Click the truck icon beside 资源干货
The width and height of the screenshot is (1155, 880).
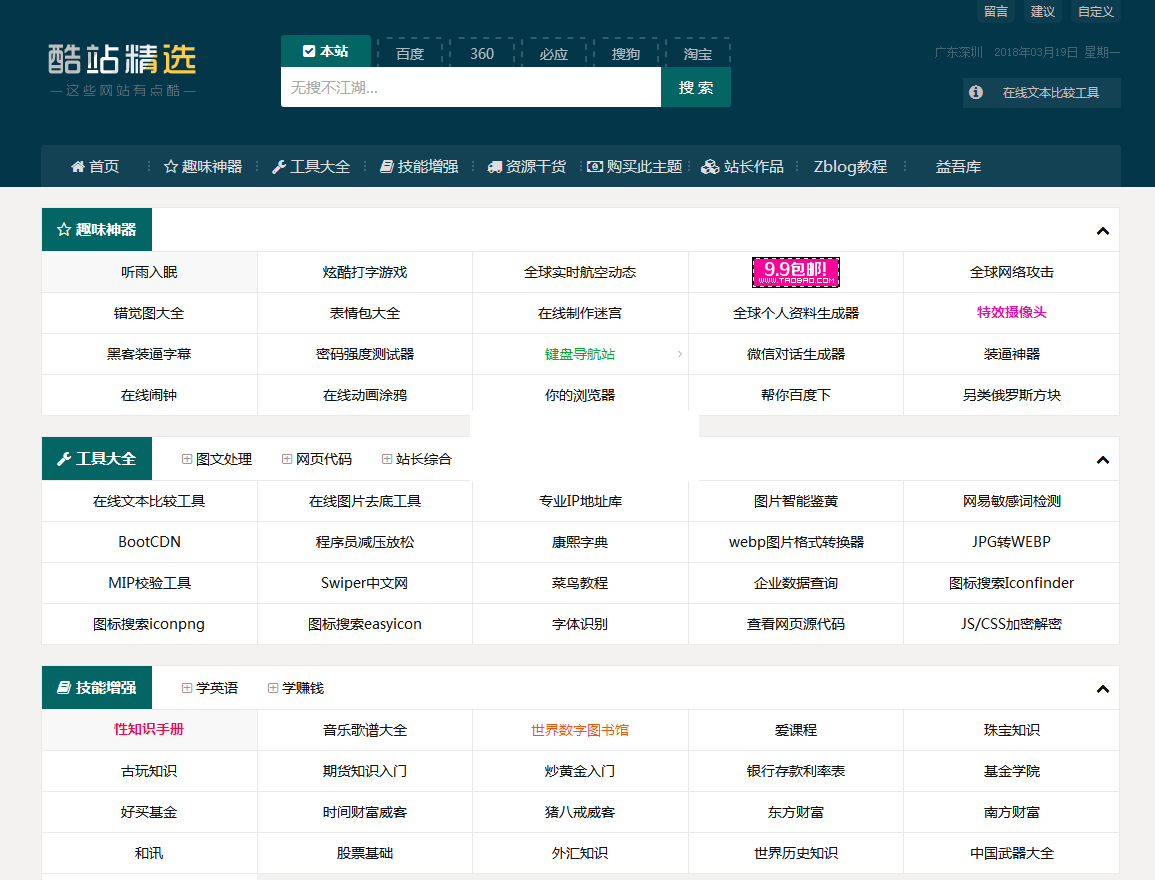click(x=494, y=167)
